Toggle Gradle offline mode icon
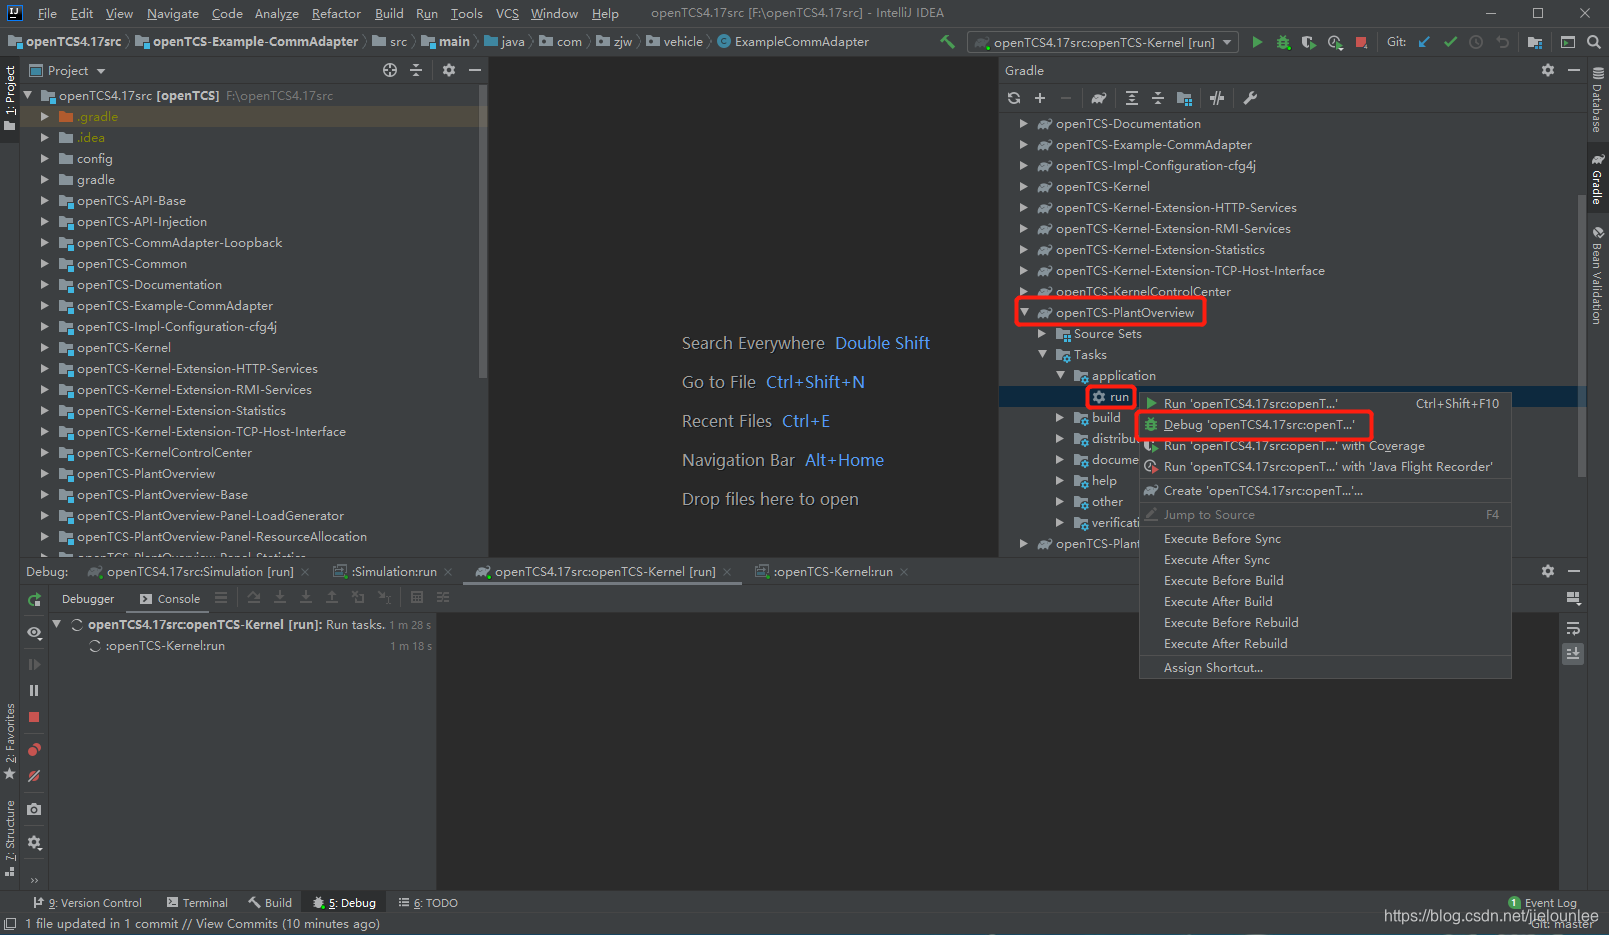 click(x=1217, y=98)
